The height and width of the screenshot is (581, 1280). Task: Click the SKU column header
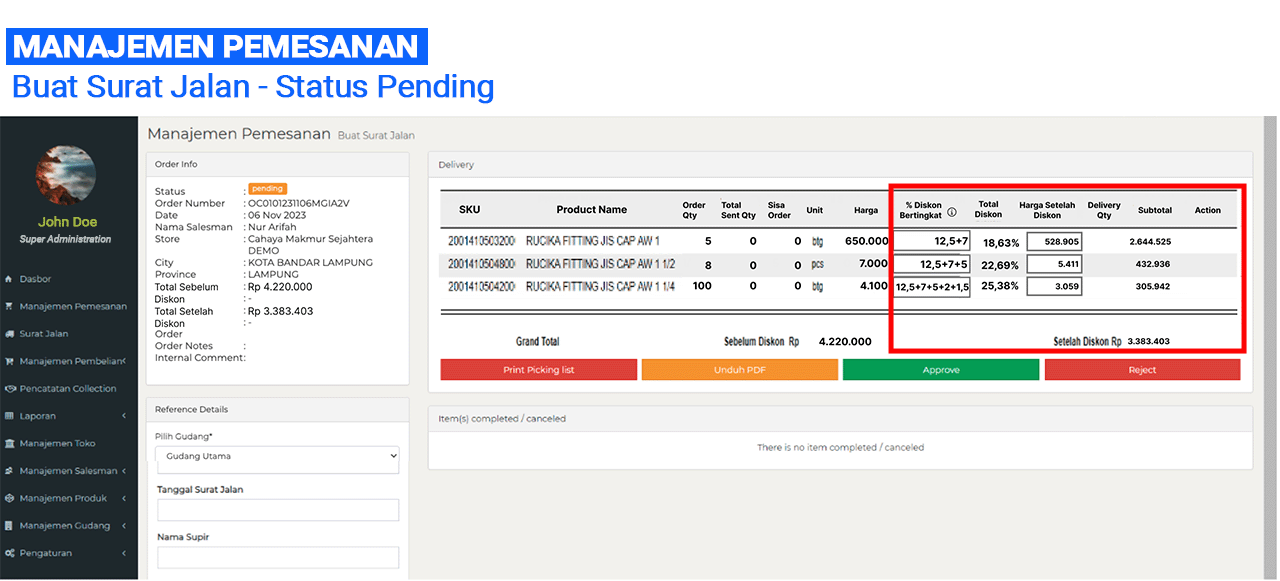coord(470,210)
